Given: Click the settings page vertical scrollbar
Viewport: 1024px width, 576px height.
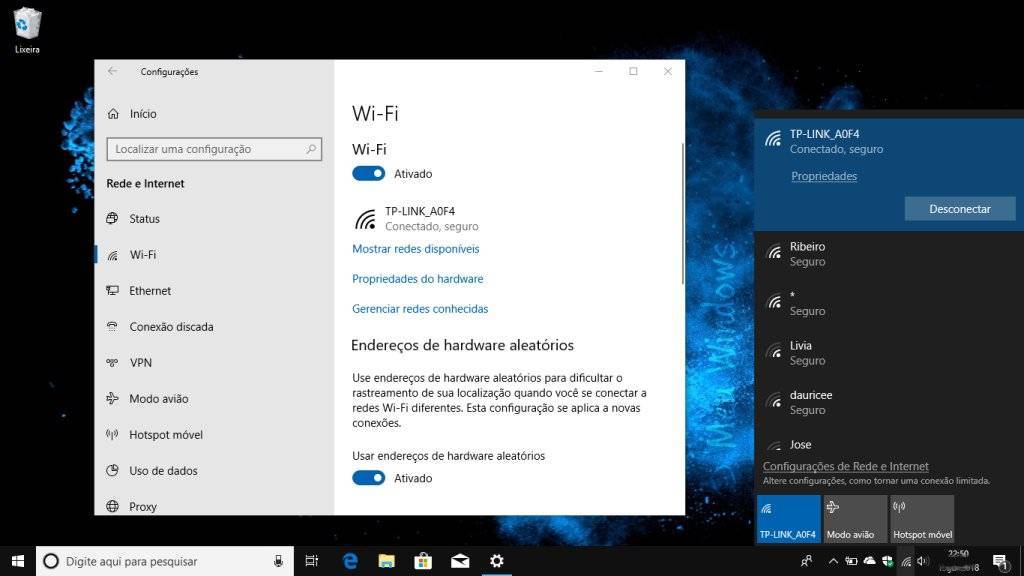Looking at the screenshot, I should pyautogui.click(x=682, y=214).
